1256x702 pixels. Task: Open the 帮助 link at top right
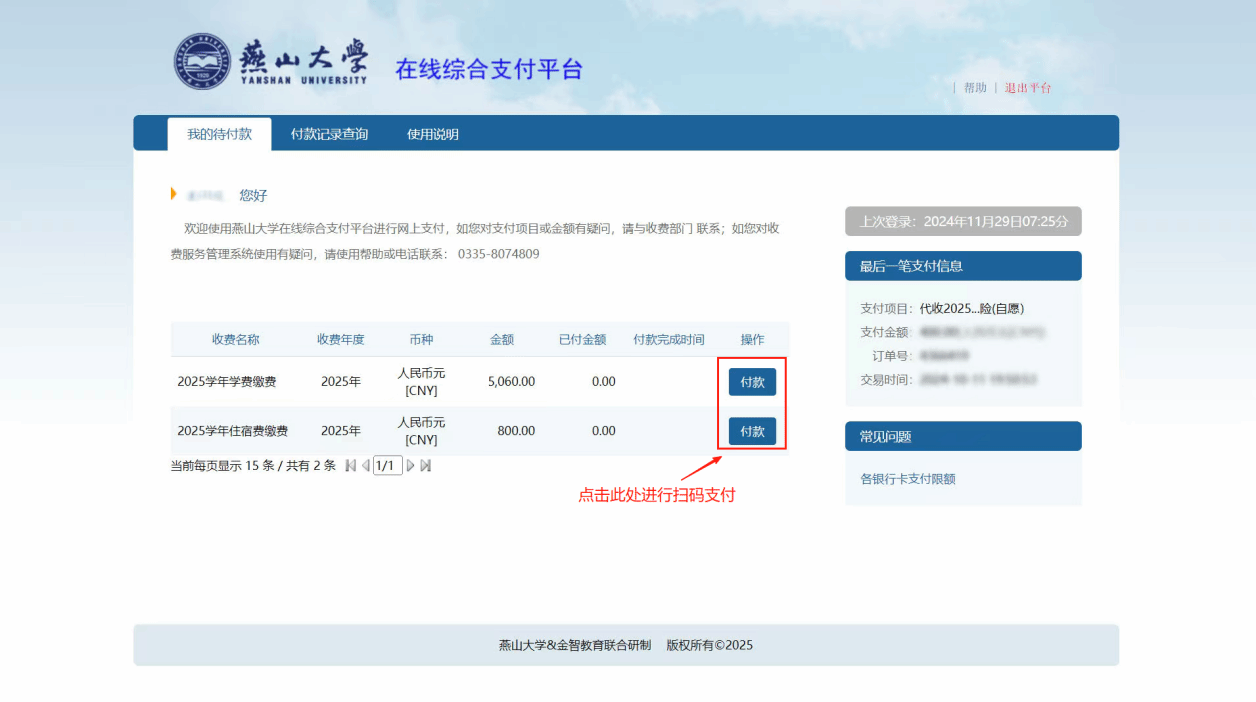tap(975, 88)
